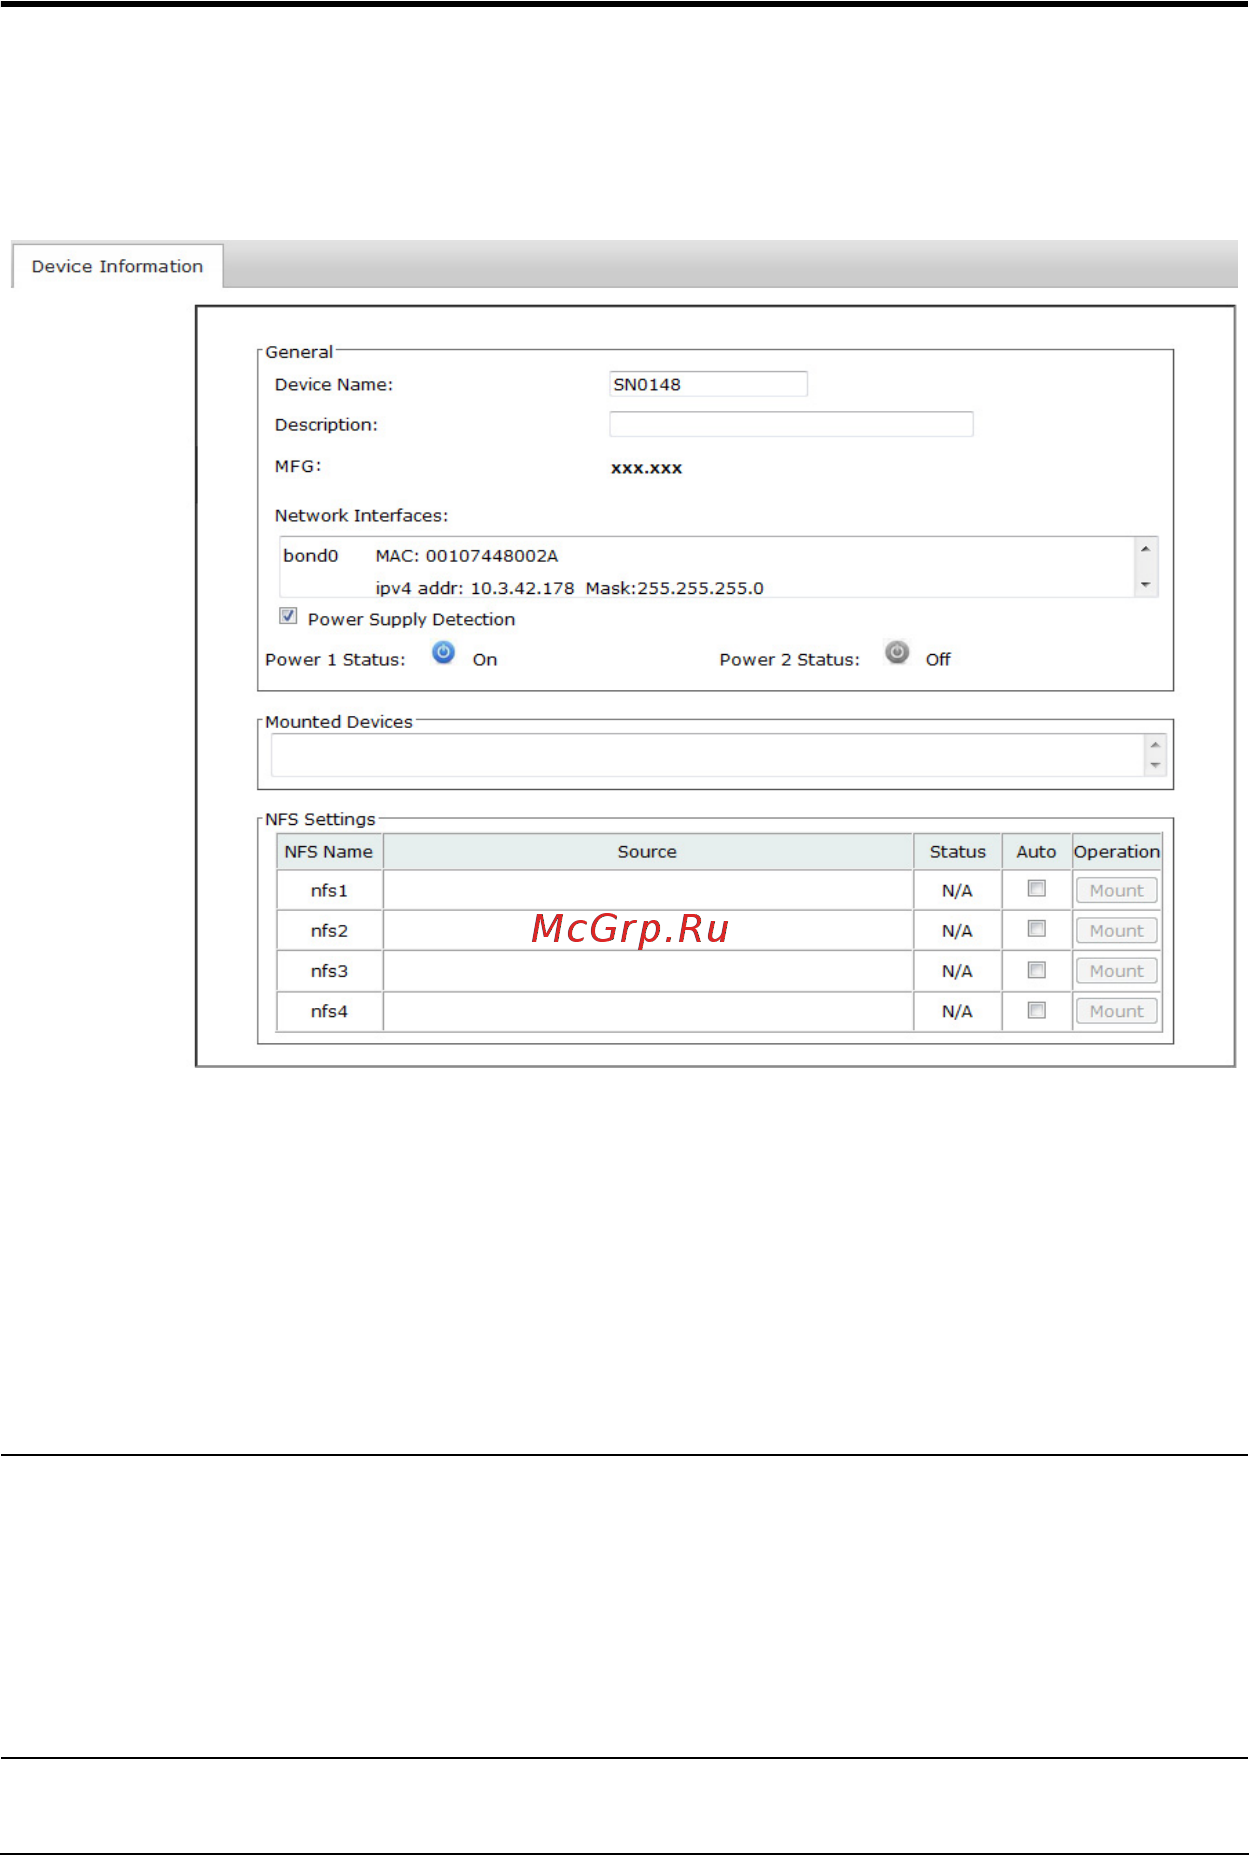Toggle the Power Supply Detection checkbox
Viewport: 1249px width, 1855px height.
tap(288, 616)
